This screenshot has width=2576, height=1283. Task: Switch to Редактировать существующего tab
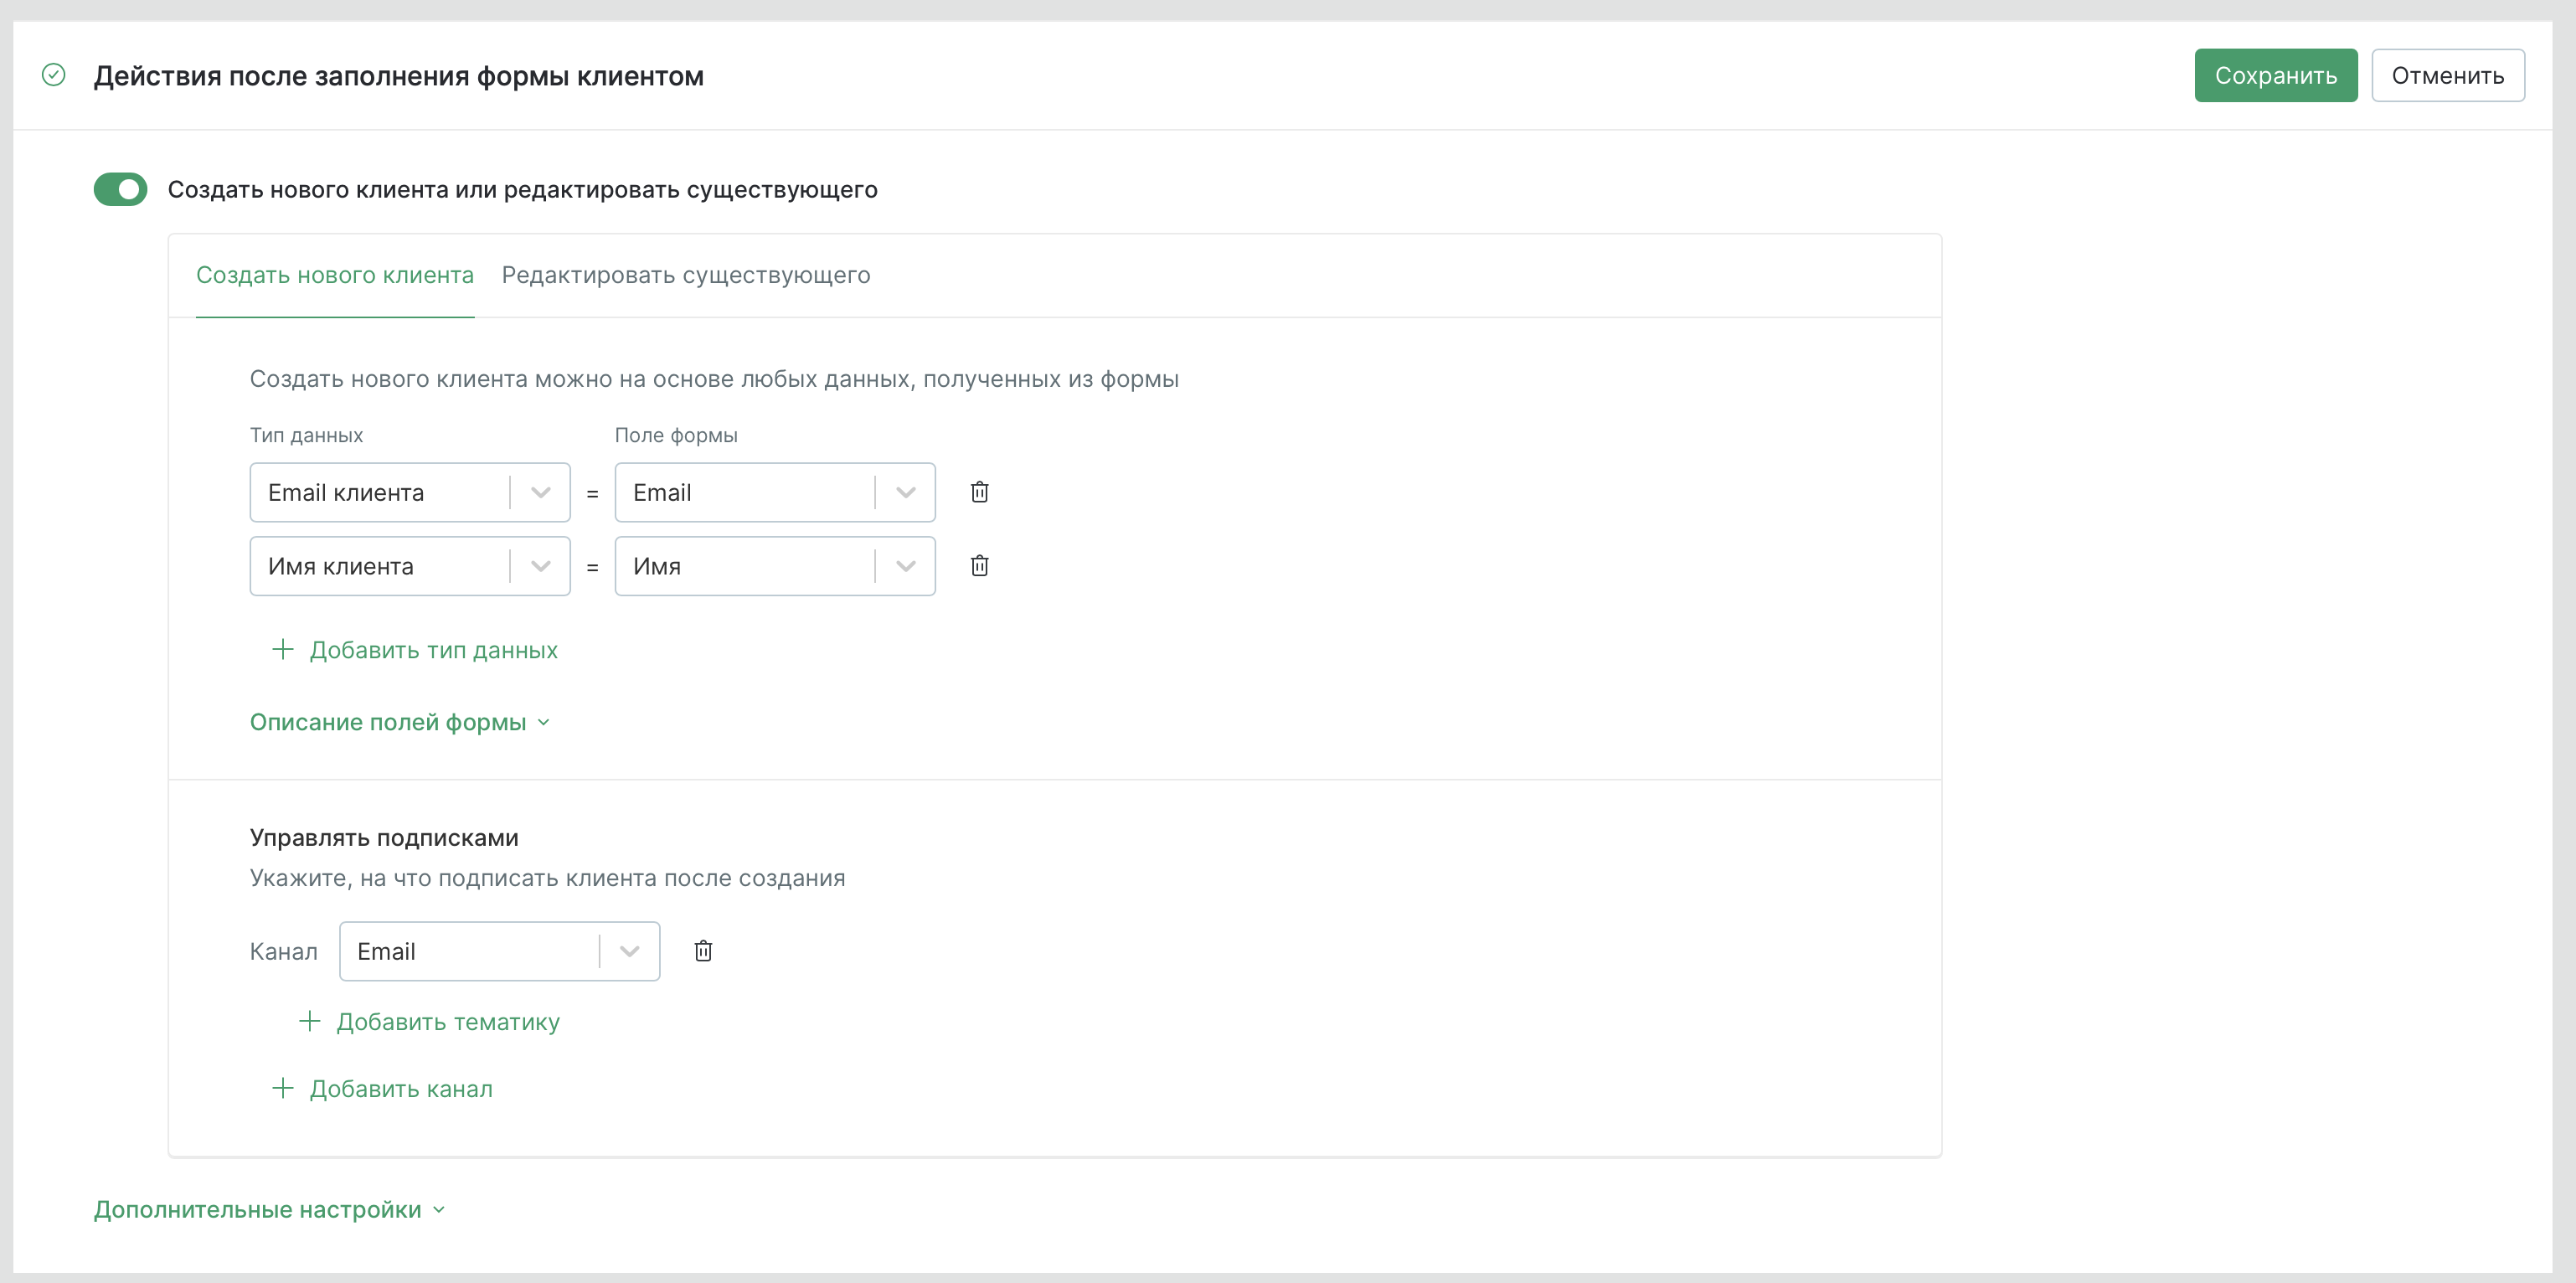coord(686,275)
